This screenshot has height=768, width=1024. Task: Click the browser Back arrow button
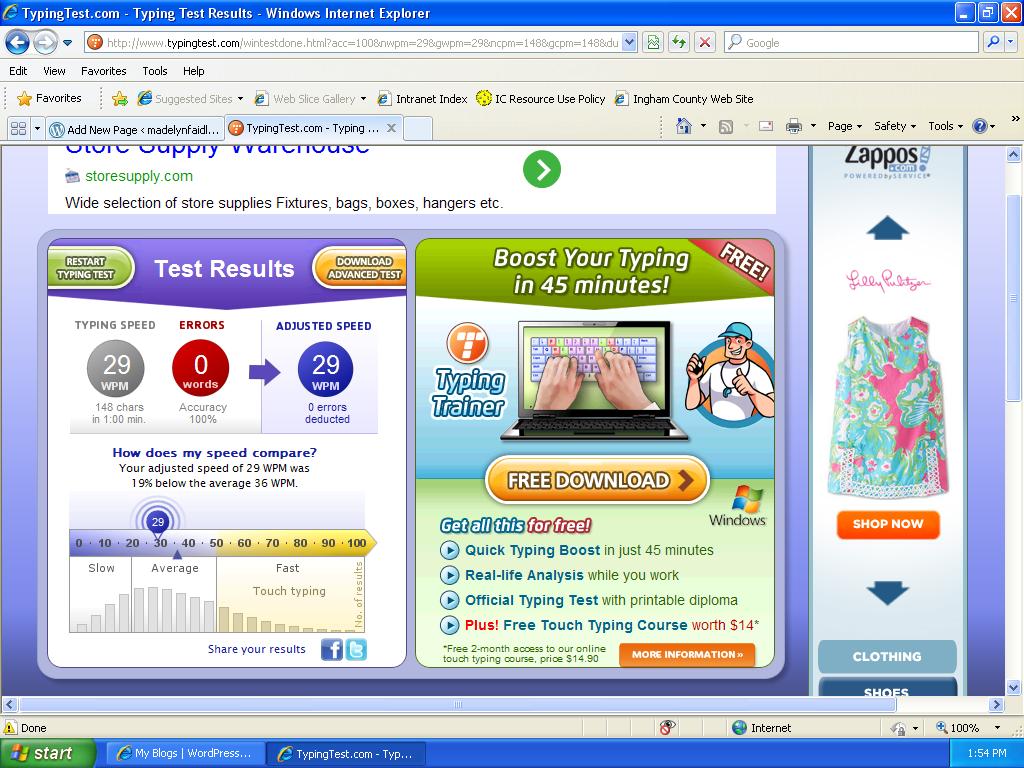click(x=18, y=43)
